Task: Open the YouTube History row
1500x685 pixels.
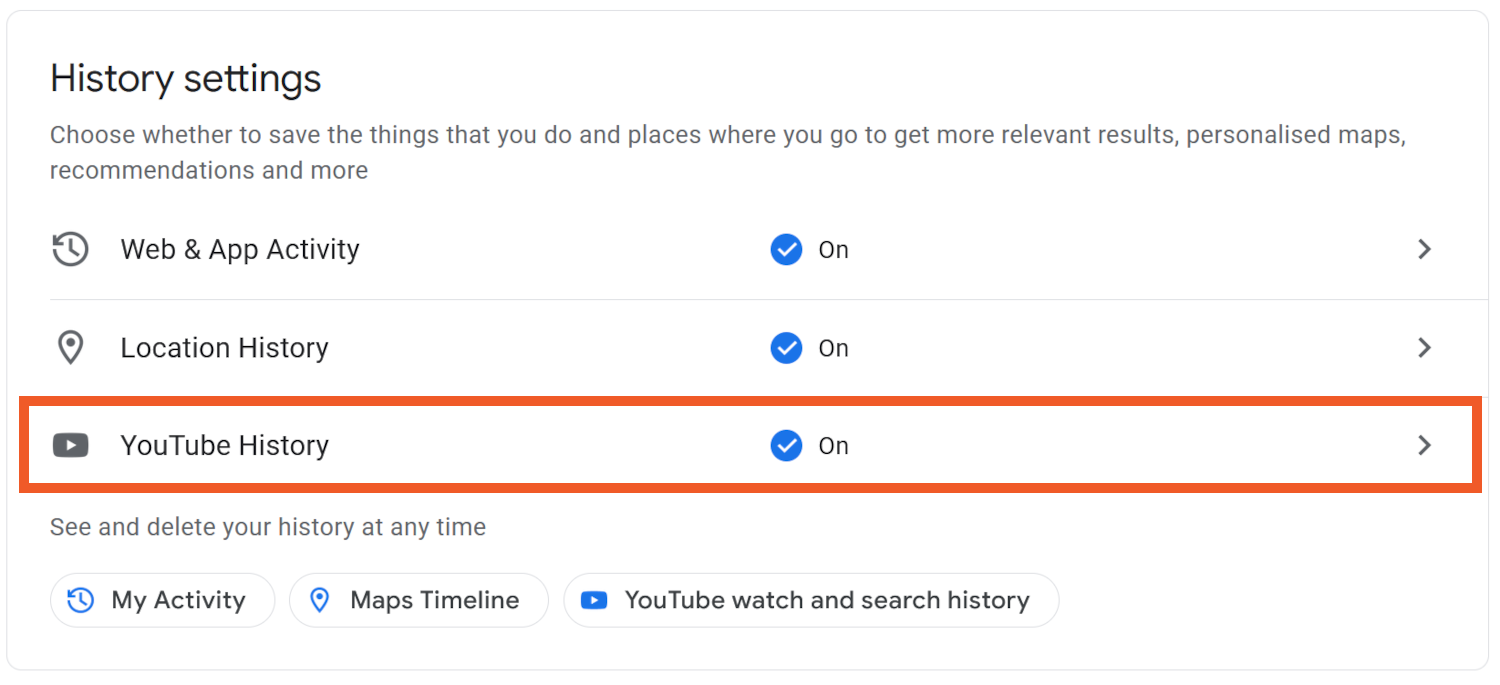Action: [225, 445]
